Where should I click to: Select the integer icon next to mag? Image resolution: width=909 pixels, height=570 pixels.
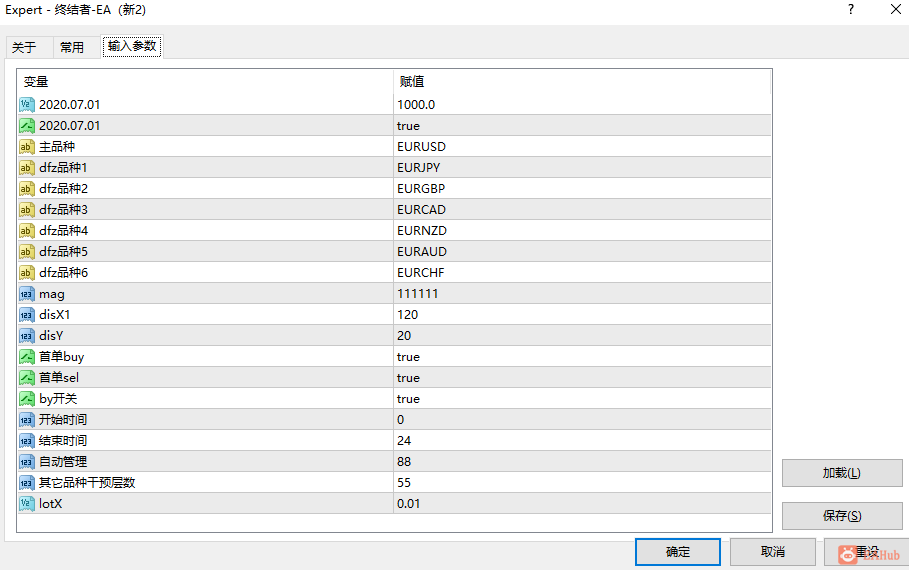pos(27,294)
